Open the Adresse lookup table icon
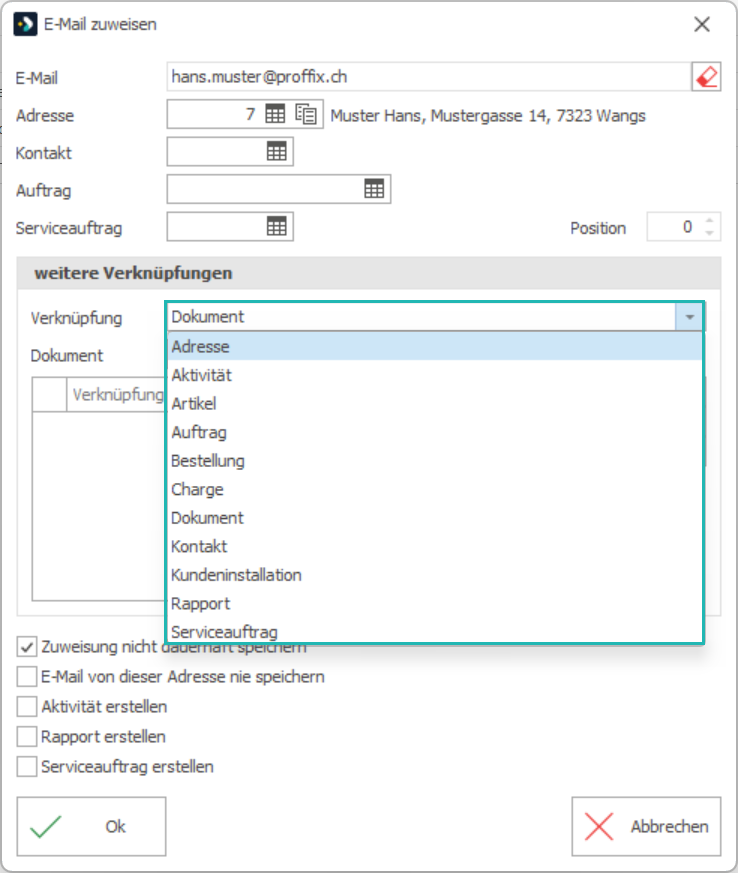Image resolution: width=738 pixels, height=873 pixels. [x=275, y=114]
